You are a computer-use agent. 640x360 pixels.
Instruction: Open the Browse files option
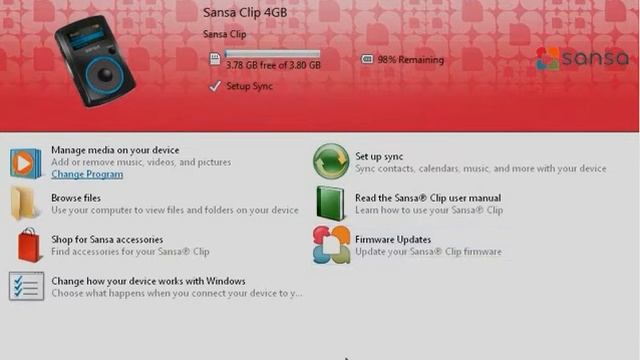point(76,198)
